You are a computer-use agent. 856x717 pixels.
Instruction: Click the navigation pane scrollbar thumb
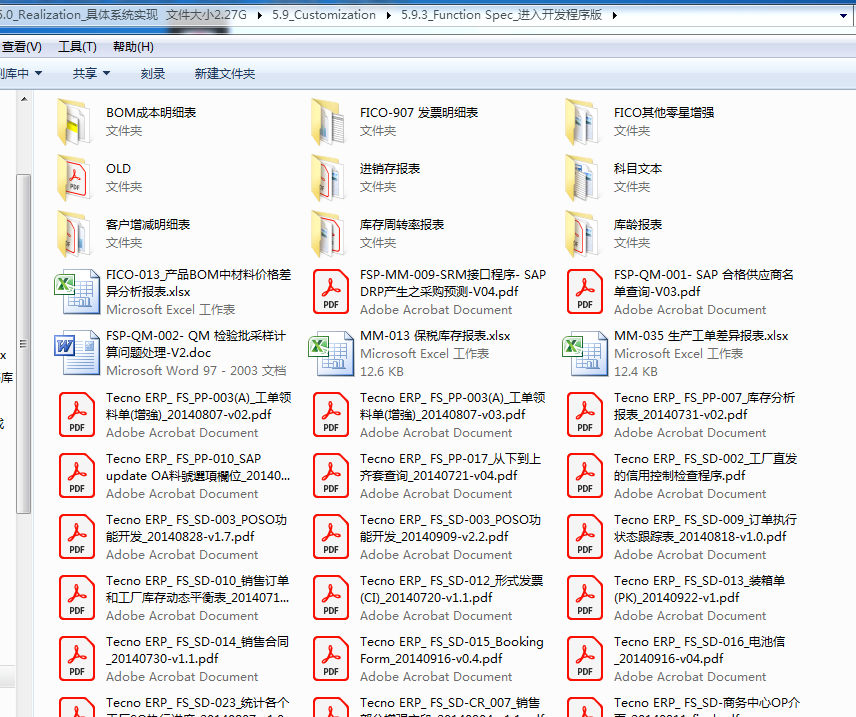(x=23, y=344)
